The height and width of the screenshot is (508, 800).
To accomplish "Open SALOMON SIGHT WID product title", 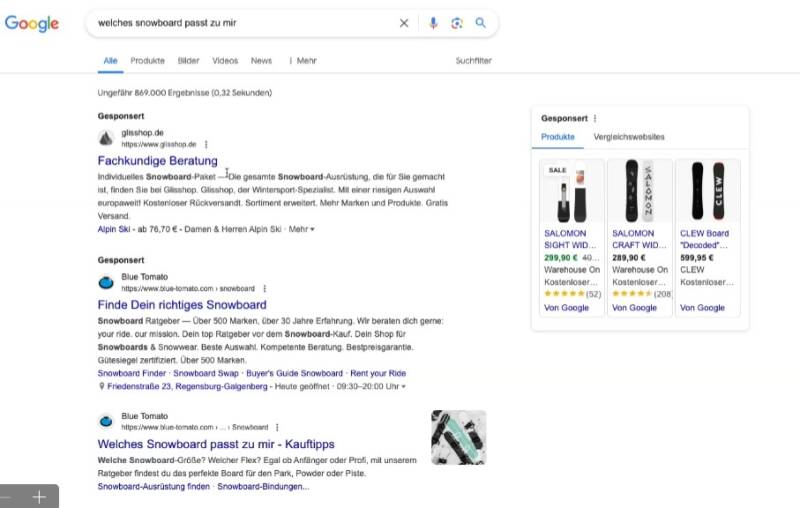I will click(570, 239).
